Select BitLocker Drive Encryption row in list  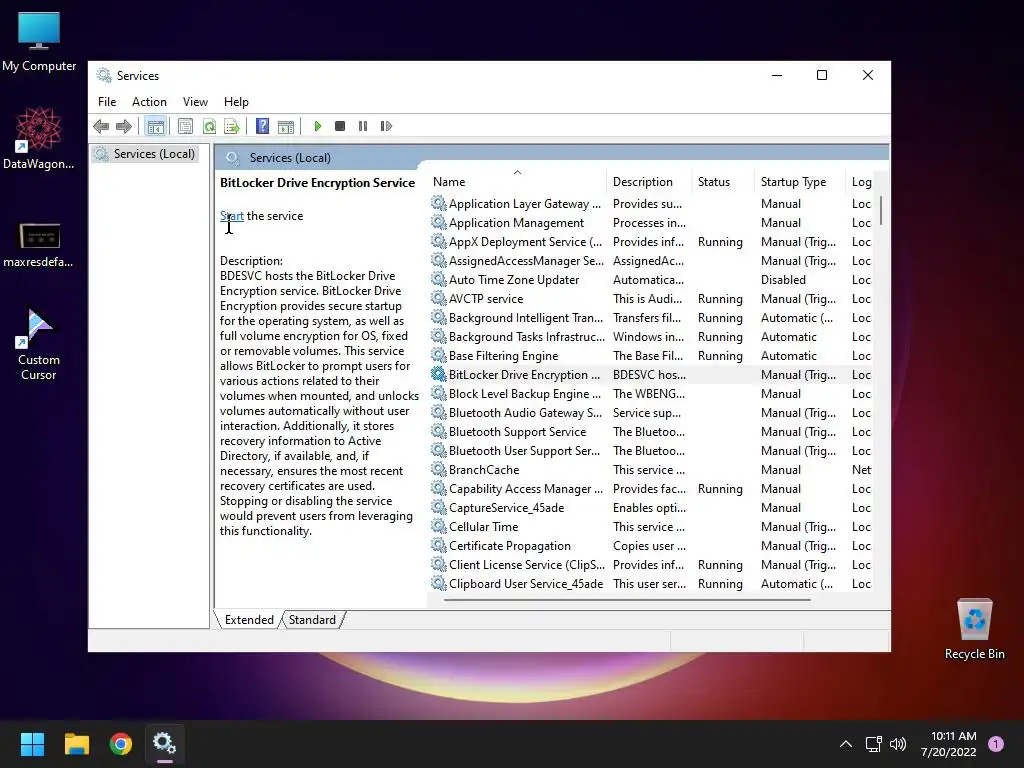click(650, 375)
